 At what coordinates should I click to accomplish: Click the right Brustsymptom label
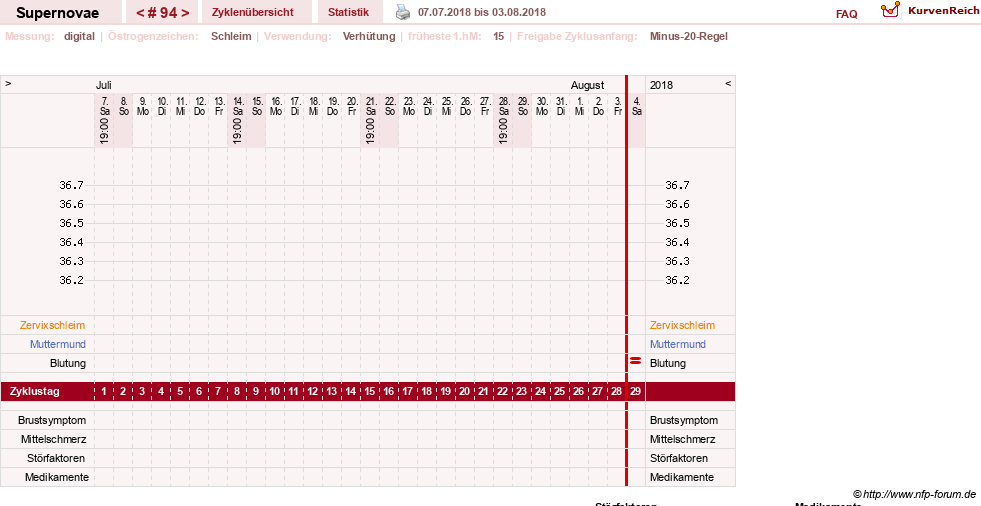click(684, 420)
